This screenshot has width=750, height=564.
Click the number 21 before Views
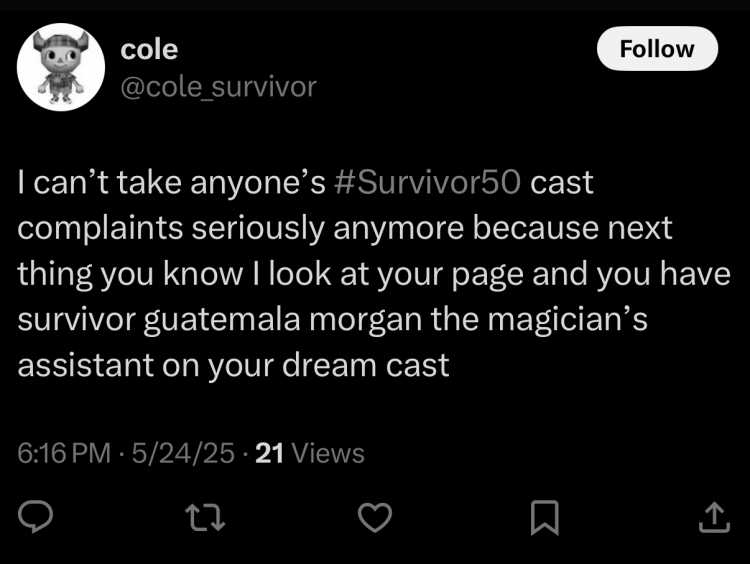click(x=270, y=453)
